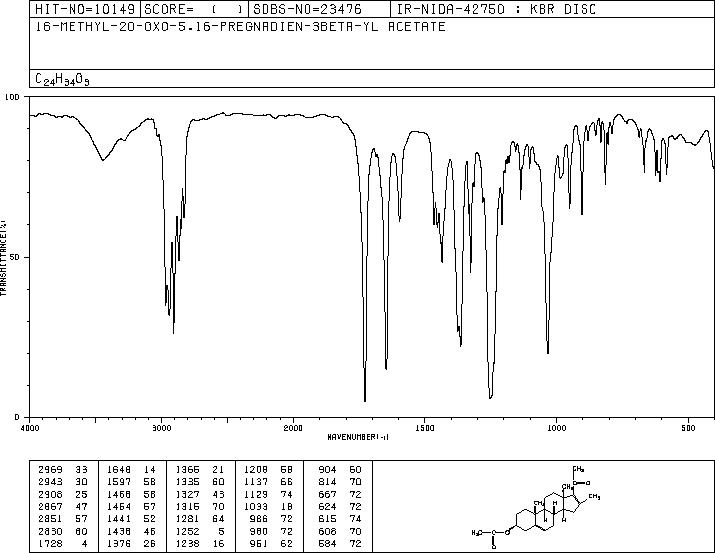Click the molecular formula C24H34O3
Viewport: 715px width, 553px height.
pyautogui.click(x=62, y=79)
